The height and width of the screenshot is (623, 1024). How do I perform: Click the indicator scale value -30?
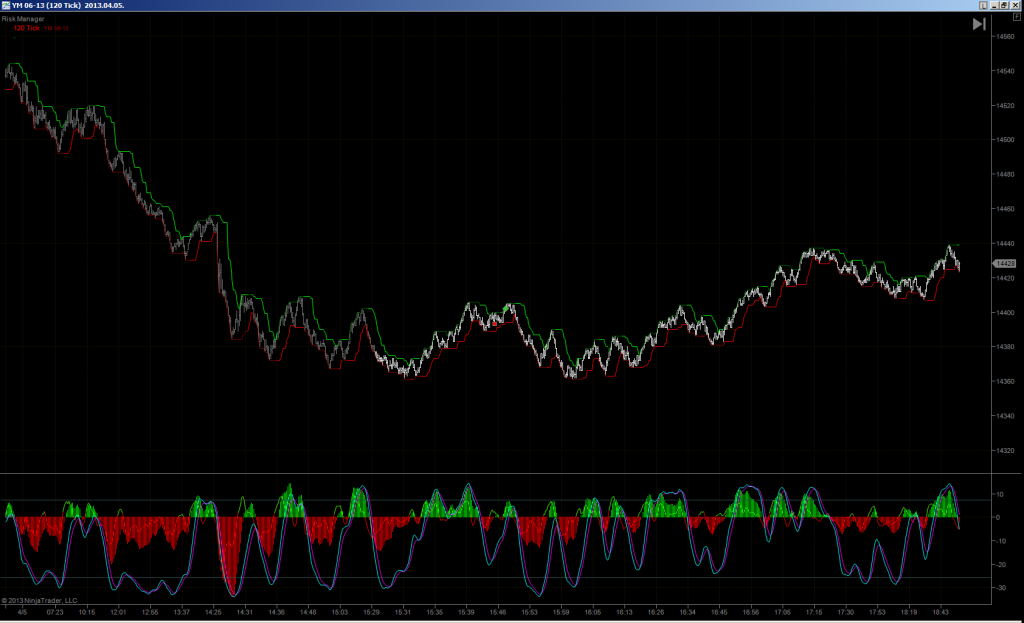(x=1000, y=588)
